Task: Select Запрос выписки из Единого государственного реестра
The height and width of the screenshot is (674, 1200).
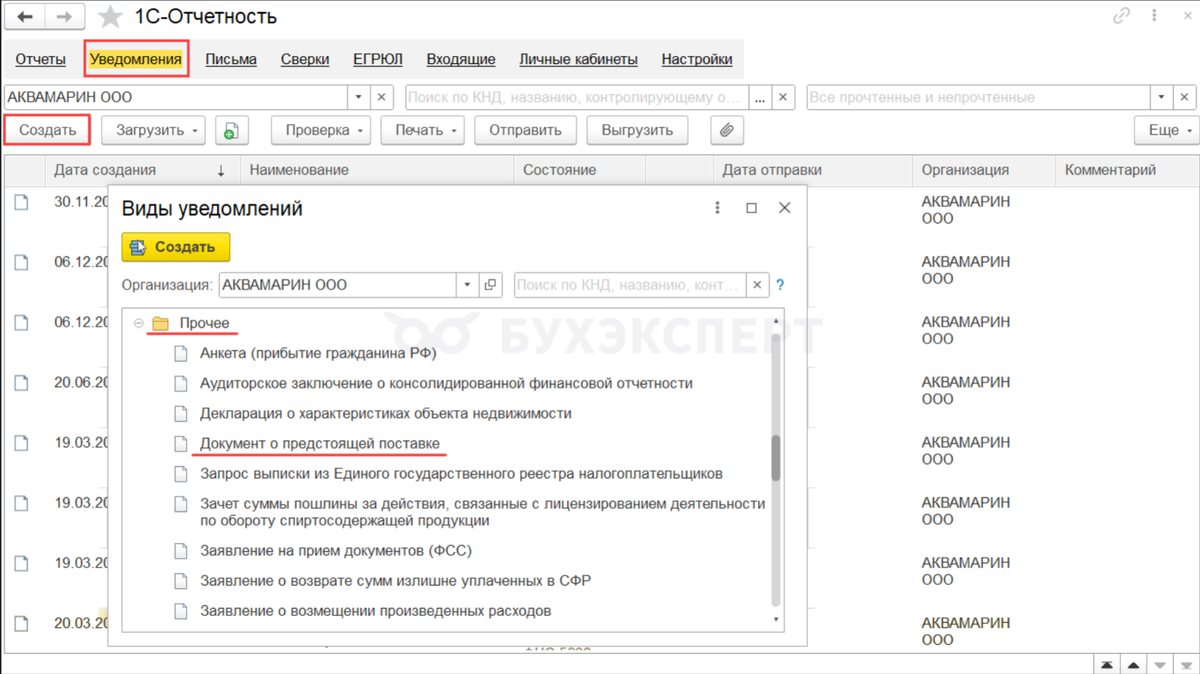Action: tap(461, 473)
